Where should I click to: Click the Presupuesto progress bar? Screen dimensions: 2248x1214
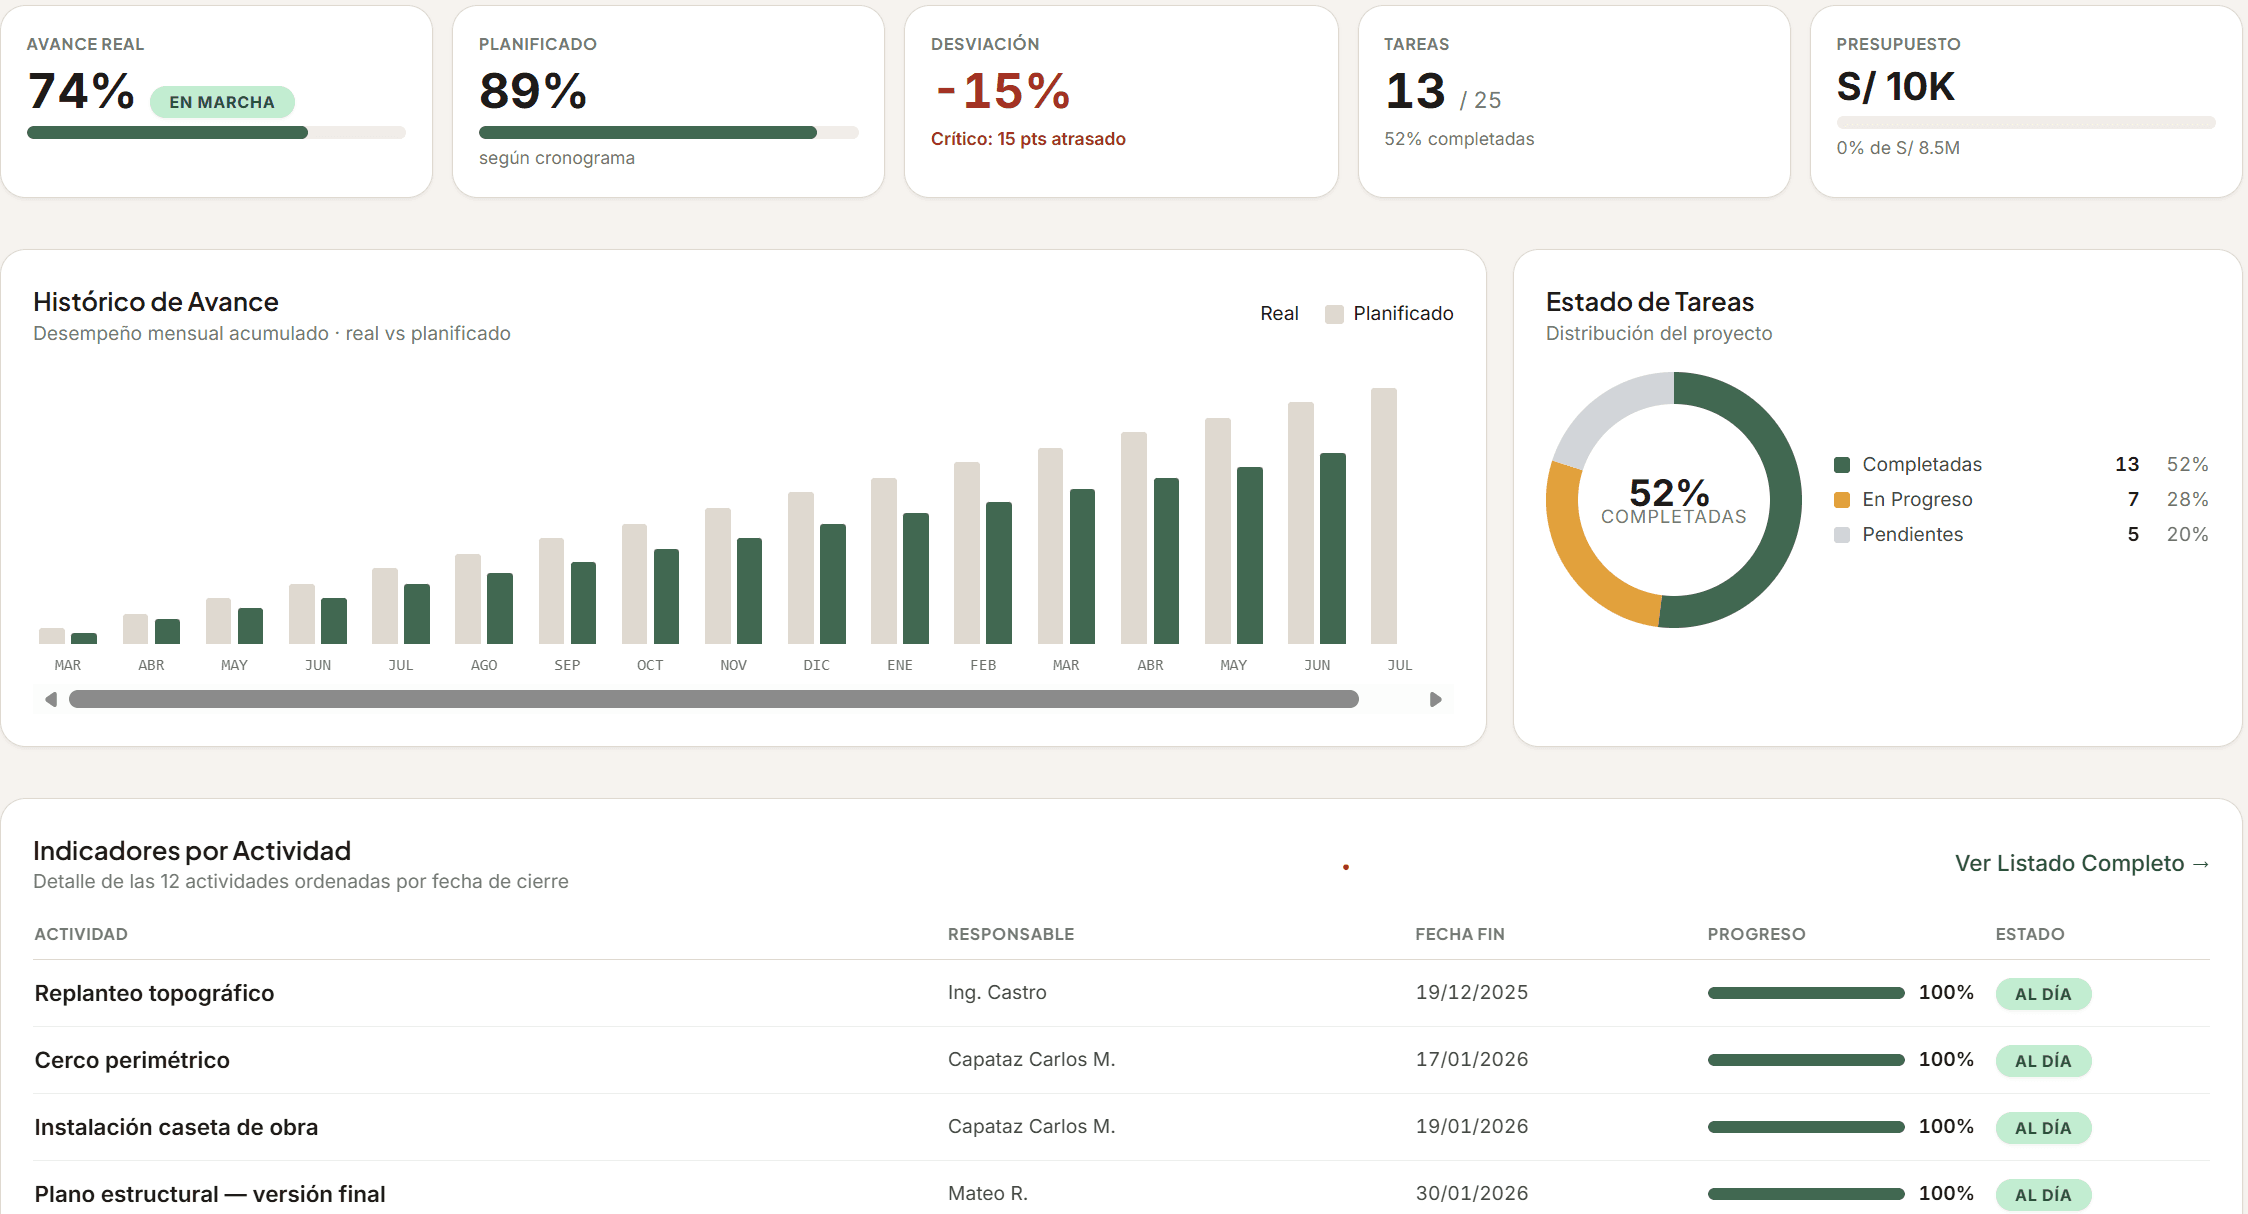[2026, 123]
